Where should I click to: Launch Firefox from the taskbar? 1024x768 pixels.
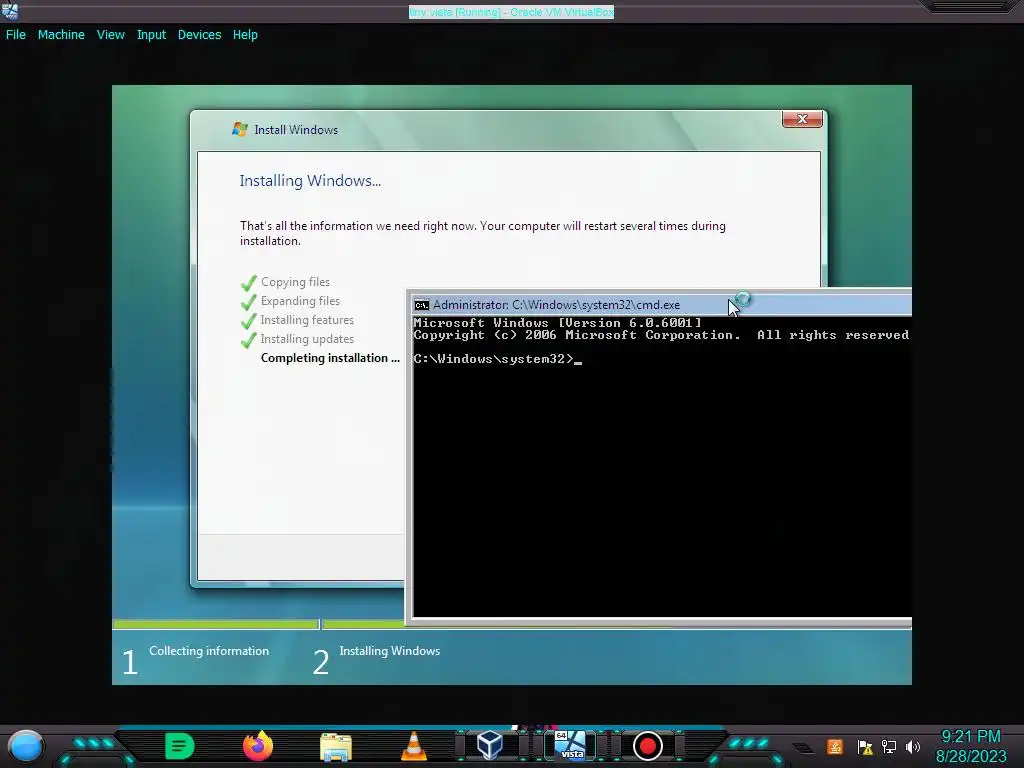tap(258, 746)
